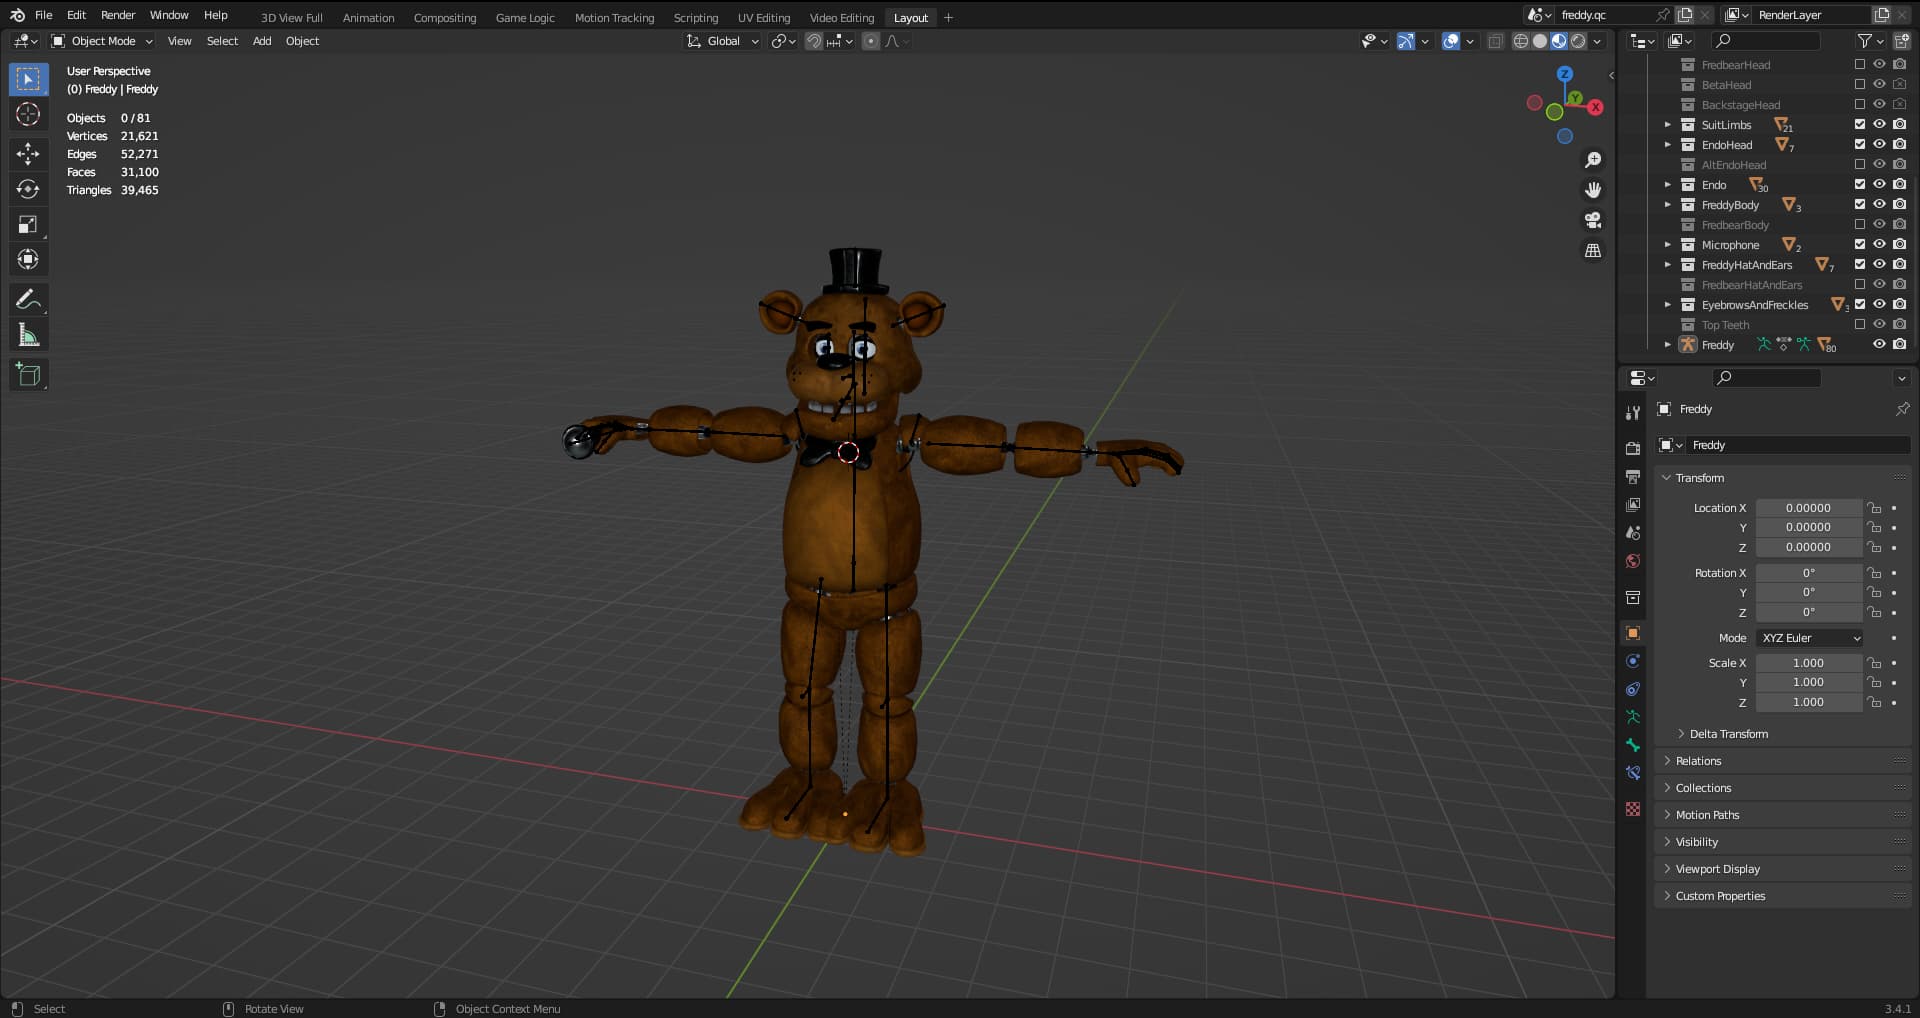
Task: Open the viewport Object menu
Action: (302, 41)
